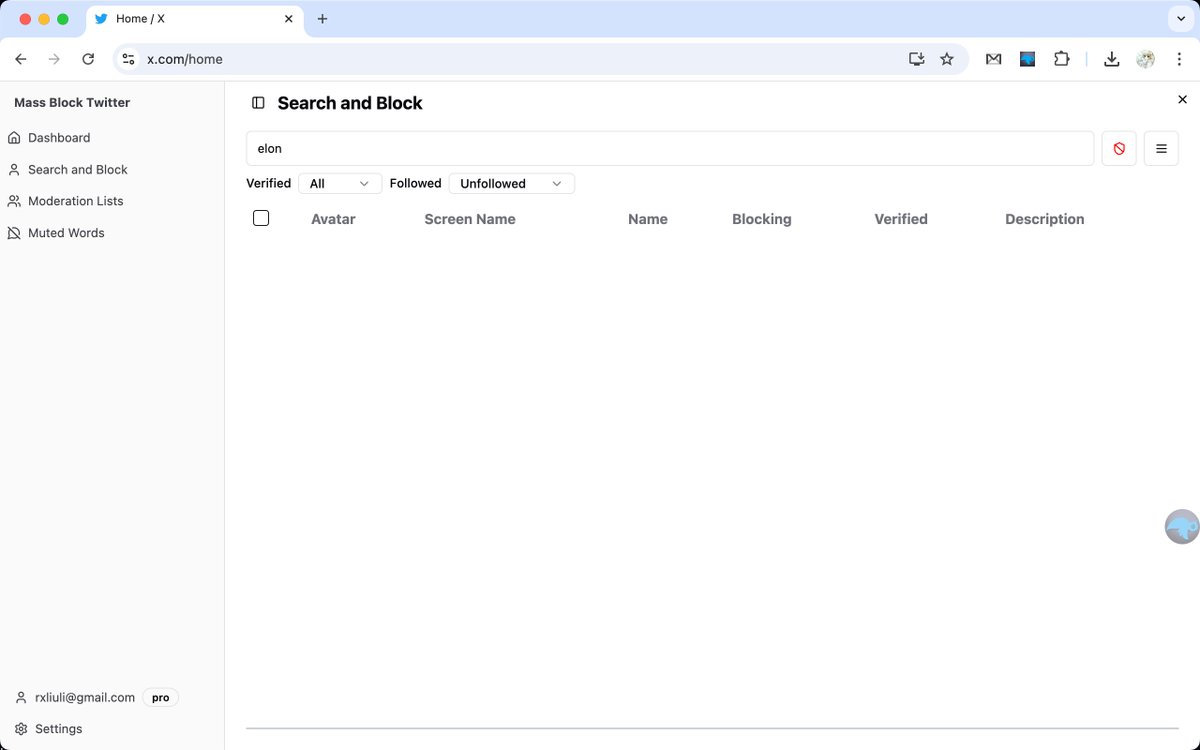The width and height of the screenshot is (1200, 750).
Task: Open the Verified filter dropdown
Action: [340, 184]
